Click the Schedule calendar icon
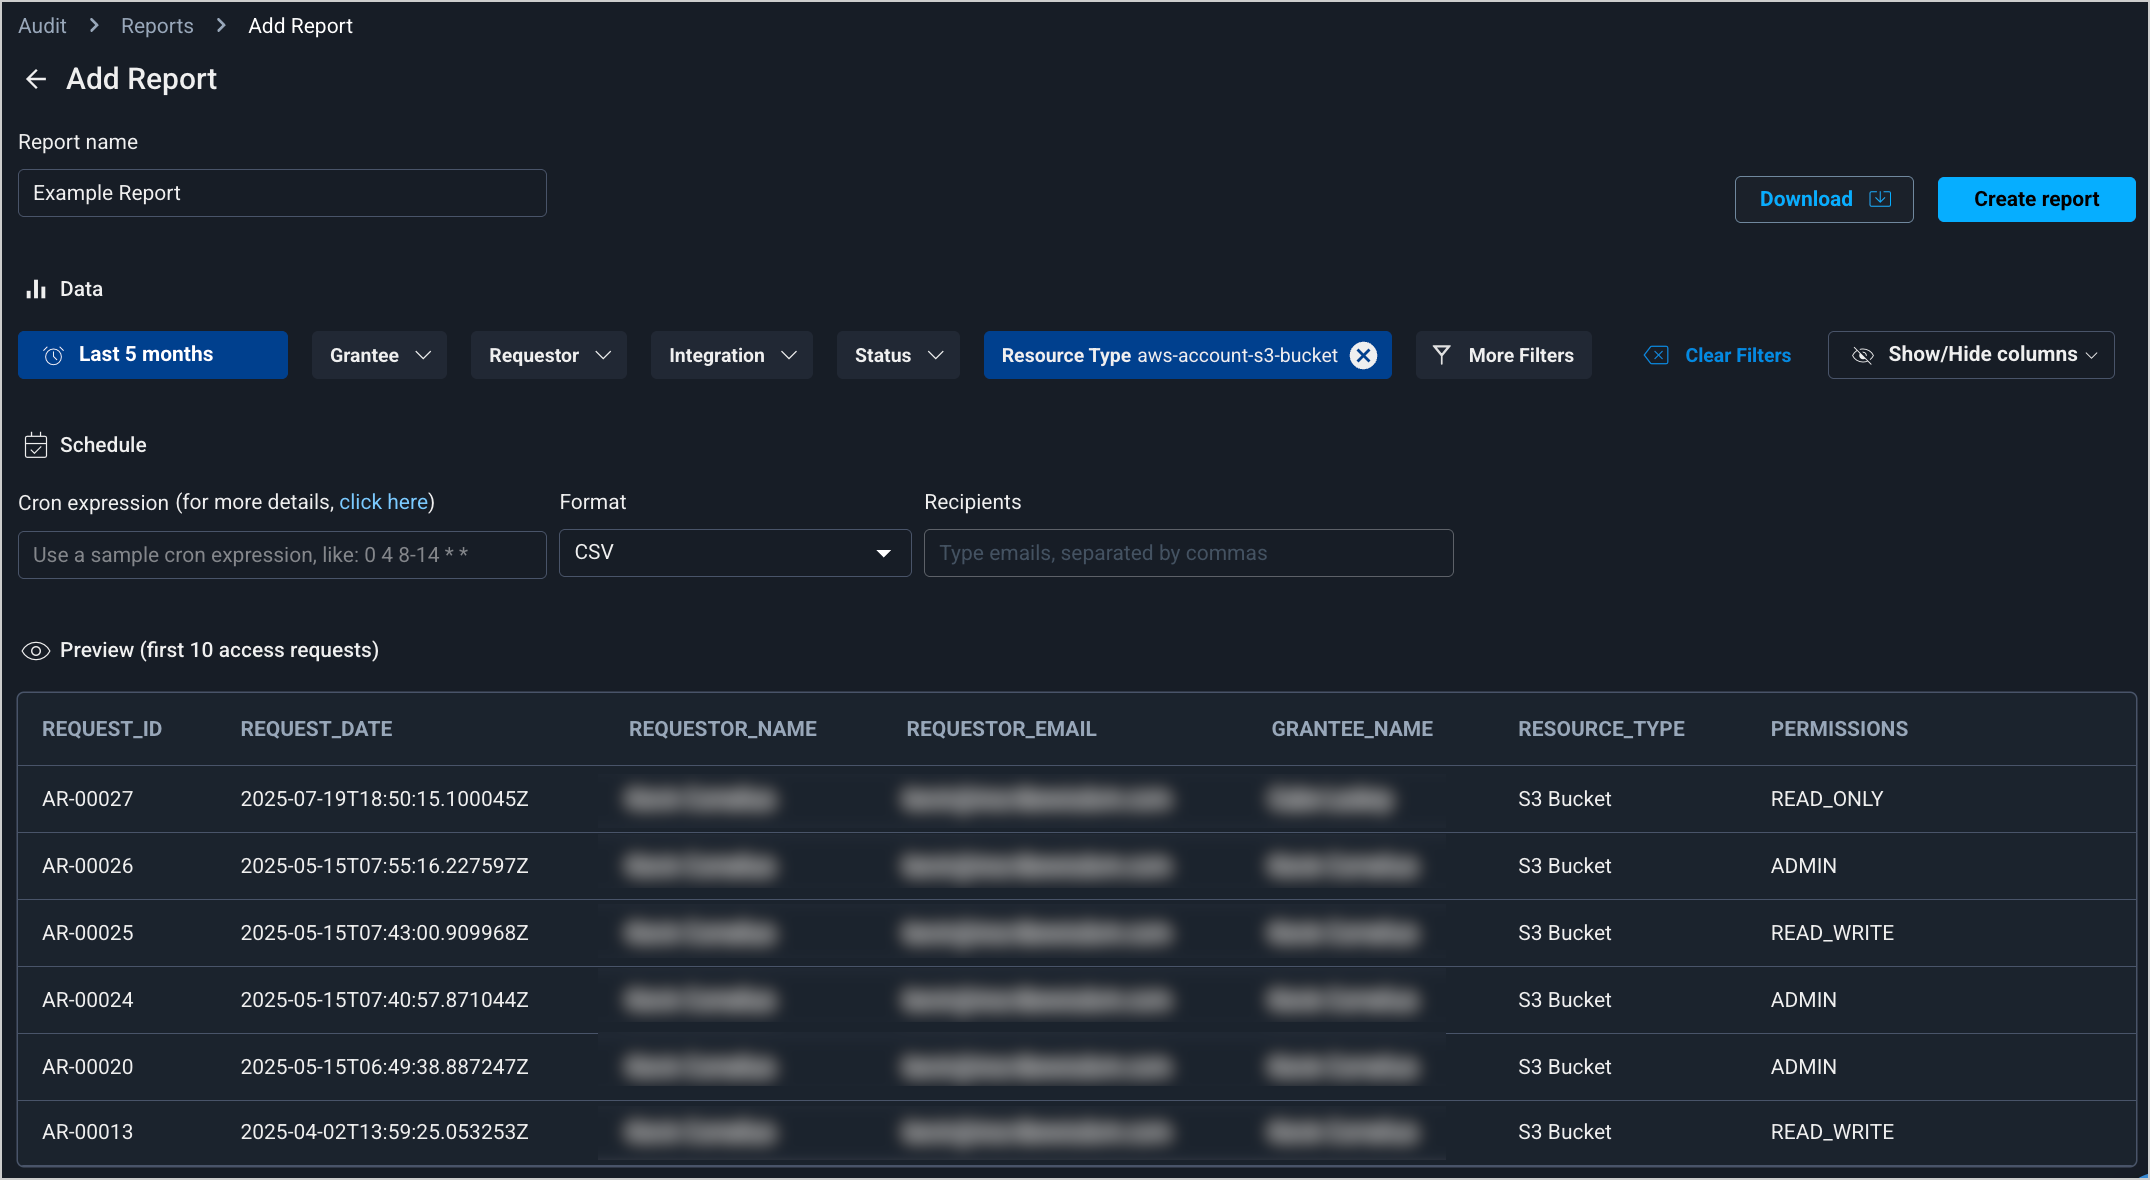 coord(36,445)
